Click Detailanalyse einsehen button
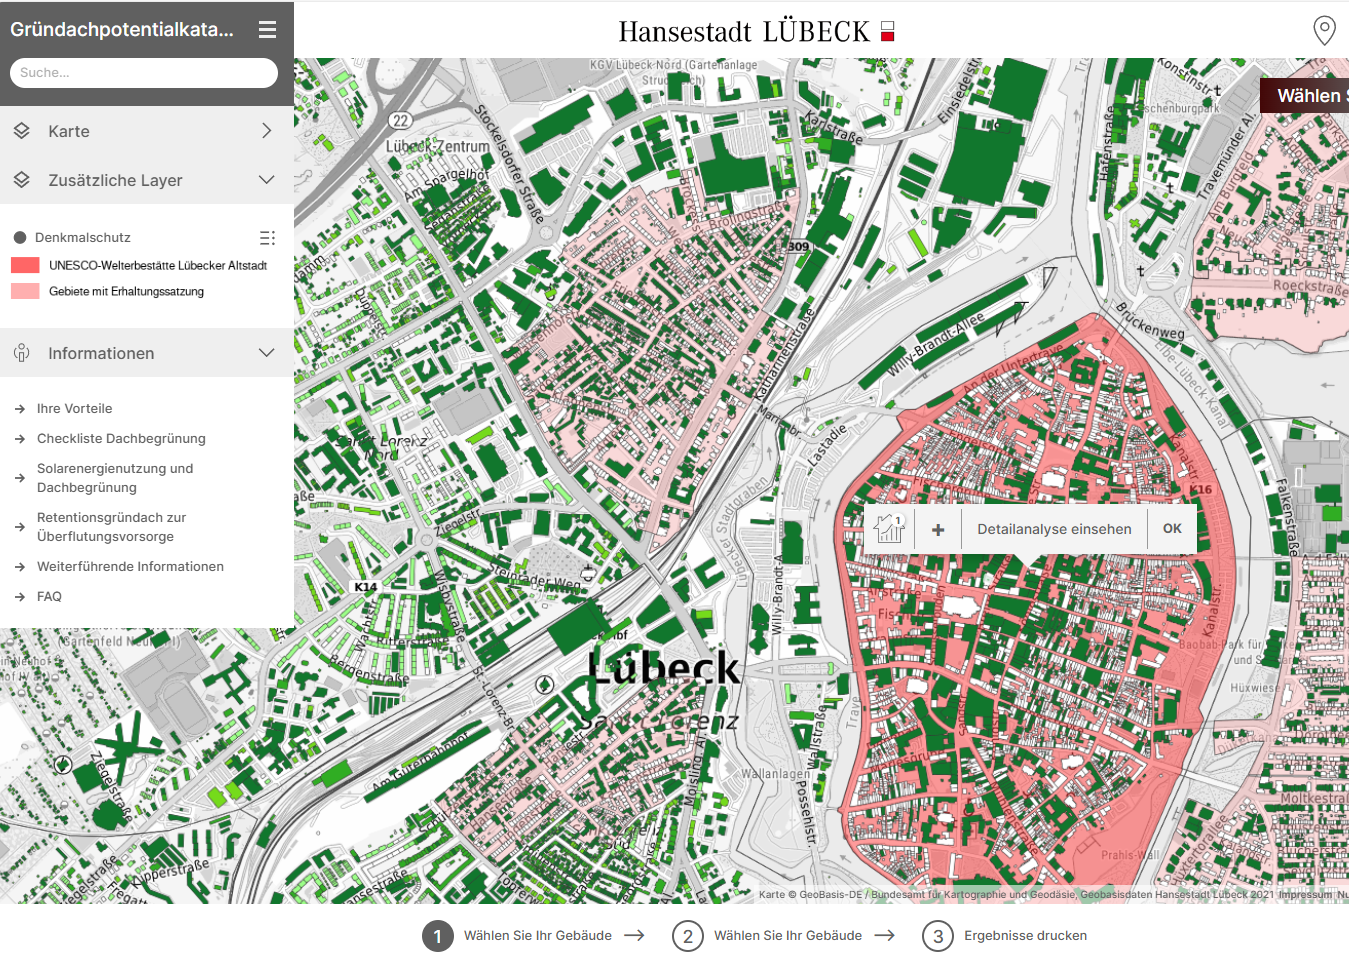The width and height of the screenshot is (1349, 955). pos(1054,529)
